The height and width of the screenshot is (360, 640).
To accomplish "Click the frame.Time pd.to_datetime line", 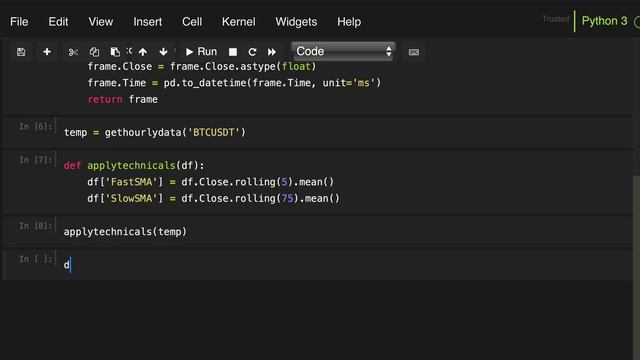I will click(234, 83).
